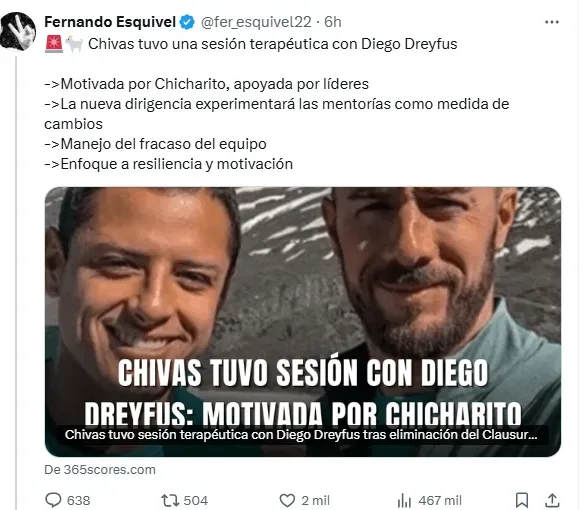Click the reply speech bubble icon
This screenshot has width=583, height=510.
coord(53,500)
